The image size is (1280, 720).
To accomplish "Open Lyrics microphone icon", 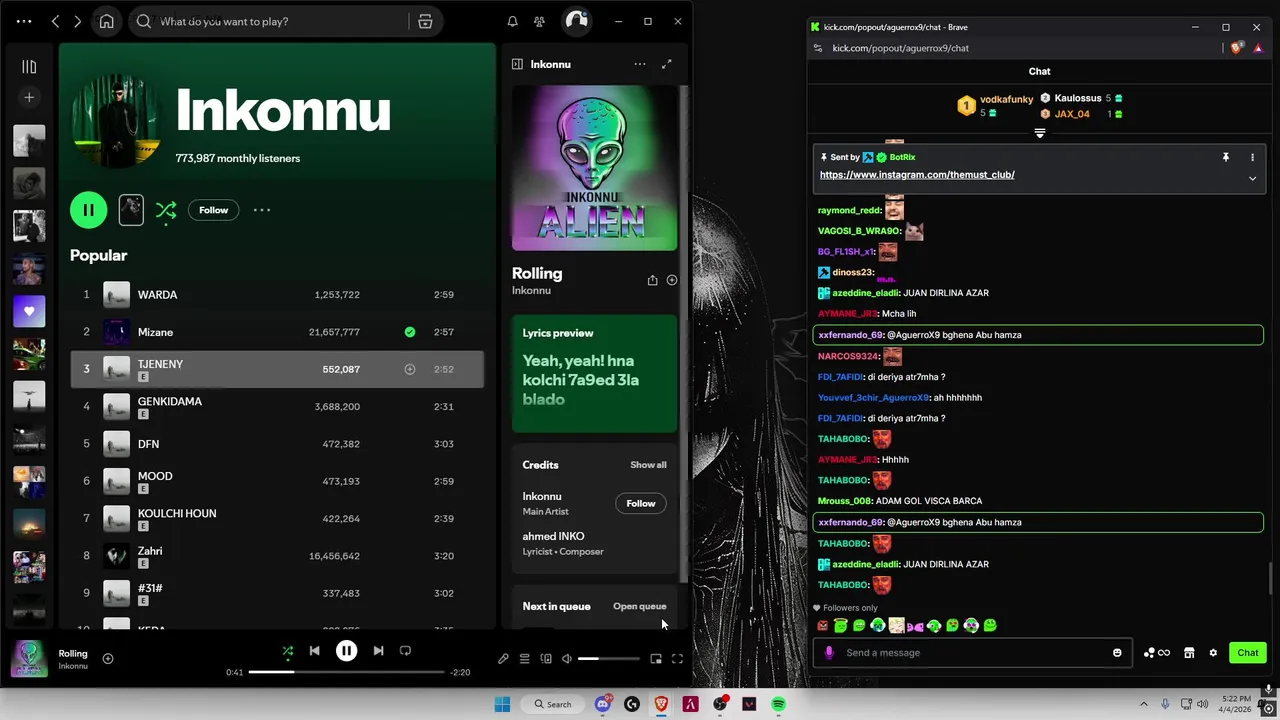I will [503, 659].
